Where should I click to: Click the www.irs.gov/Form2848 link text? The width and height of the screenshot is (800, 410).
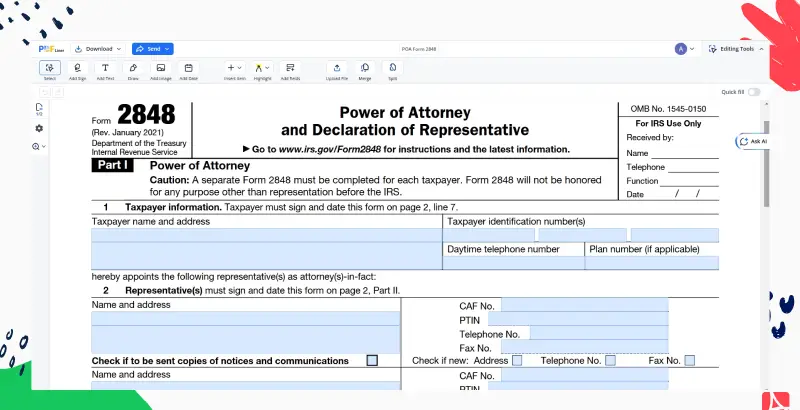click(x=330, y=149)
